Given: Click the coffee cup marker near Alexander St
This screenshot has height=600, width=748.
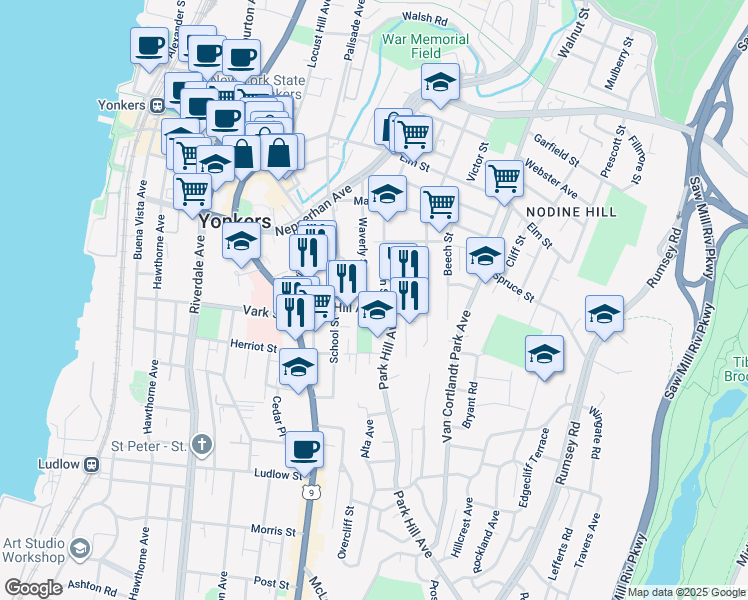Looking at the screenshot, I should coord(150,46).
